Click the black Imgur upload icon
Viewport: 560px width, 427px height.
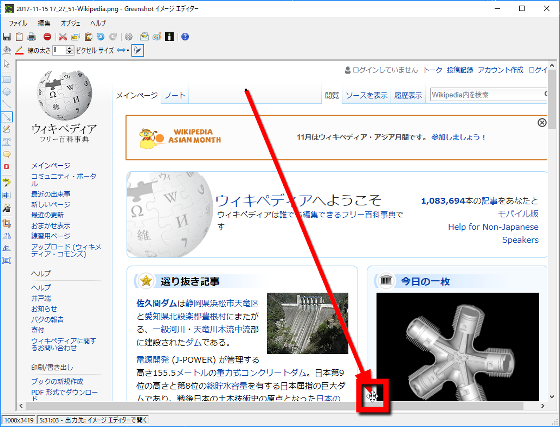(x=169, y=36)
